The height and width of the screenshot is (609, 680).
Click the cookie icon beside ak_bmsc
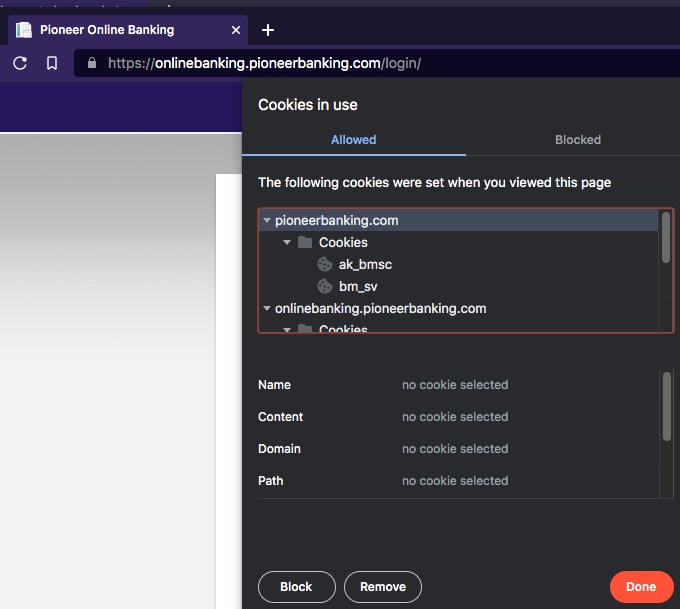pos(325,264)
